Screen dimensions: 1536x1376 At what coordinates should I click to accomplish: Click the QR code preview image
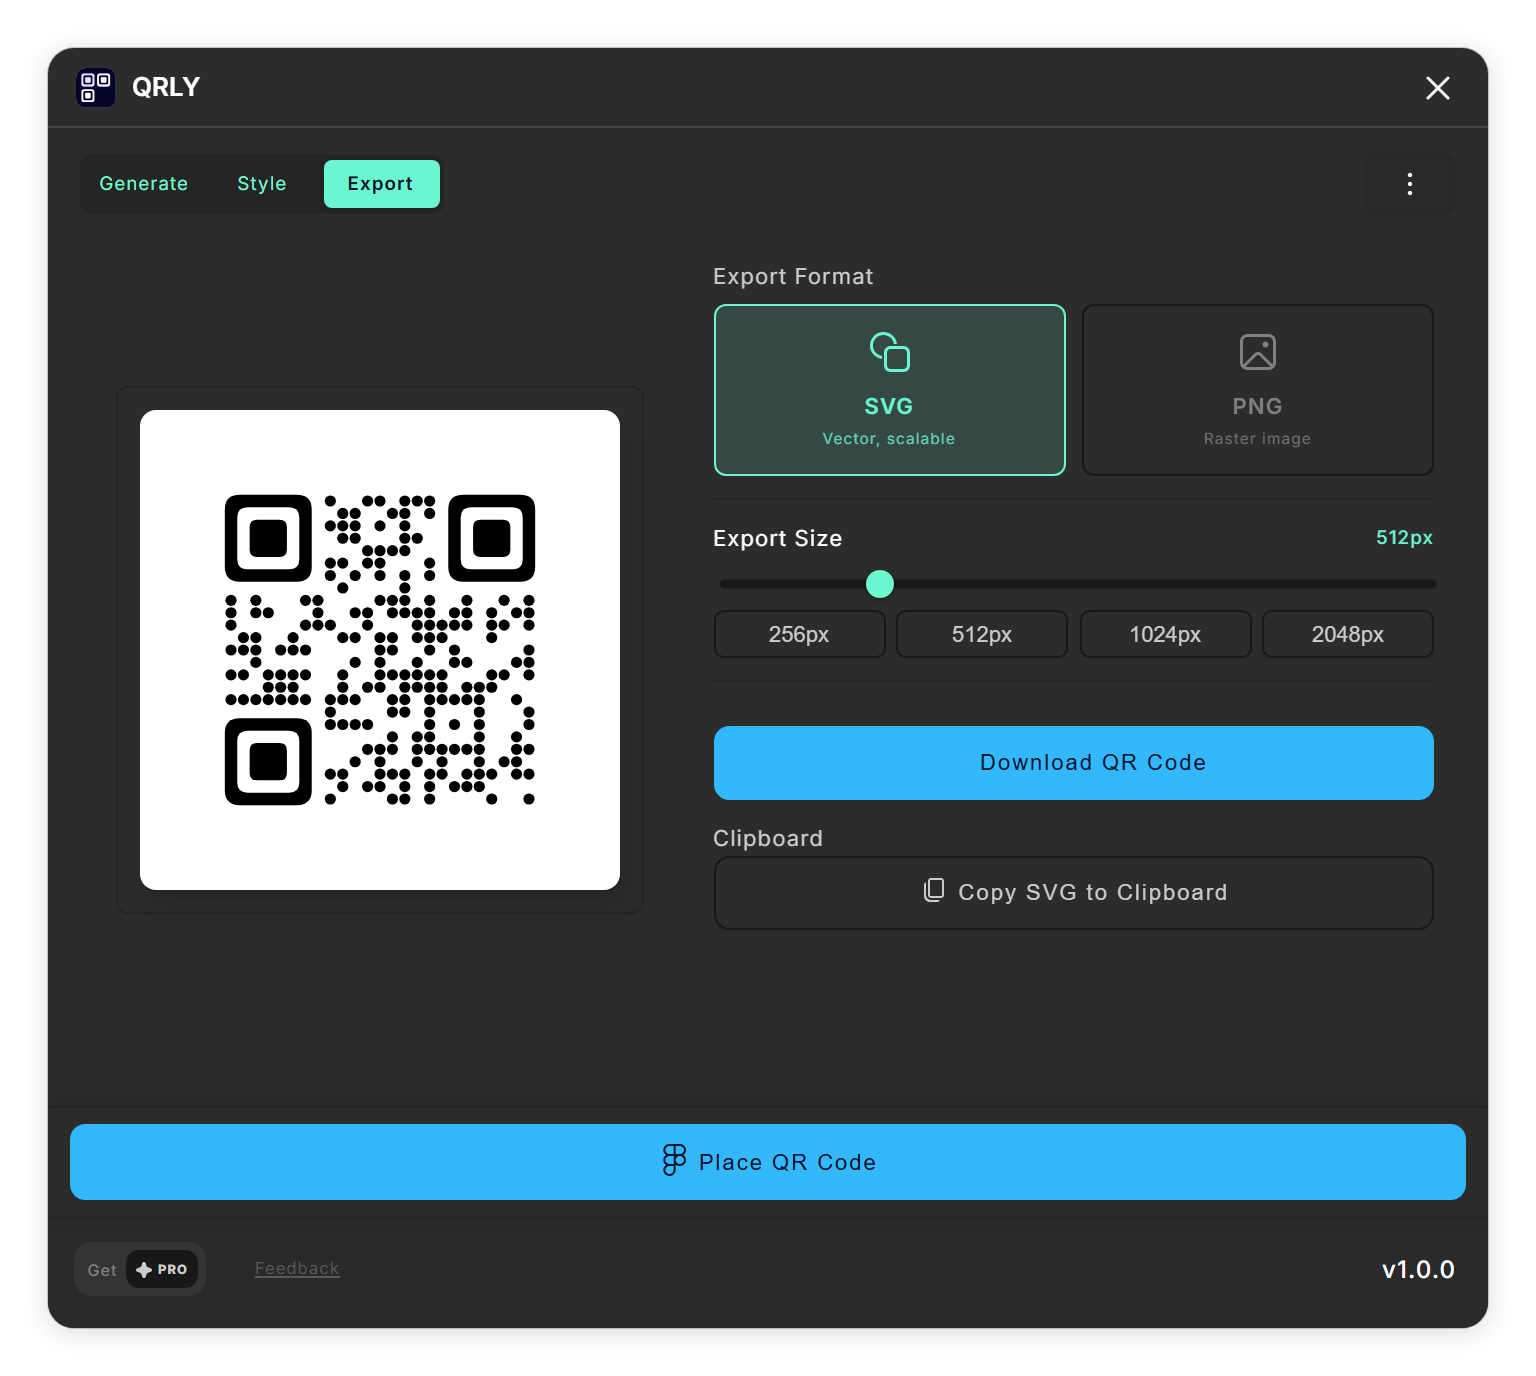(x=380, y=650)
